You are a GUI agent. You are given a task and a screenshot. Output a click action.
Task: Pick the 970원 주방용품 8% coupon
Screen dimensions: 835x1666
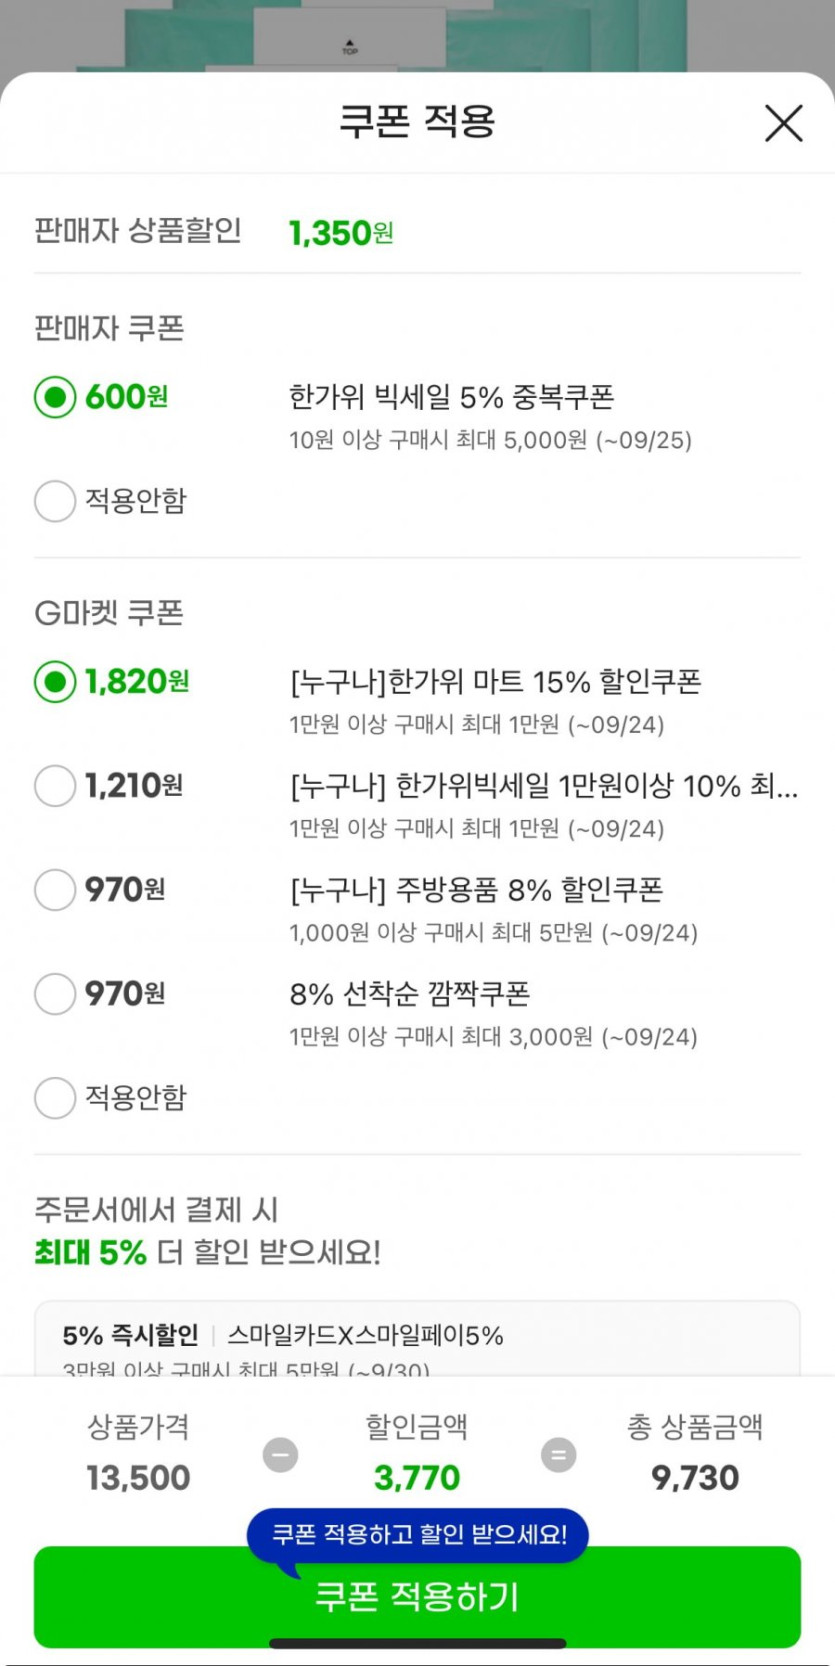point(55,890)
